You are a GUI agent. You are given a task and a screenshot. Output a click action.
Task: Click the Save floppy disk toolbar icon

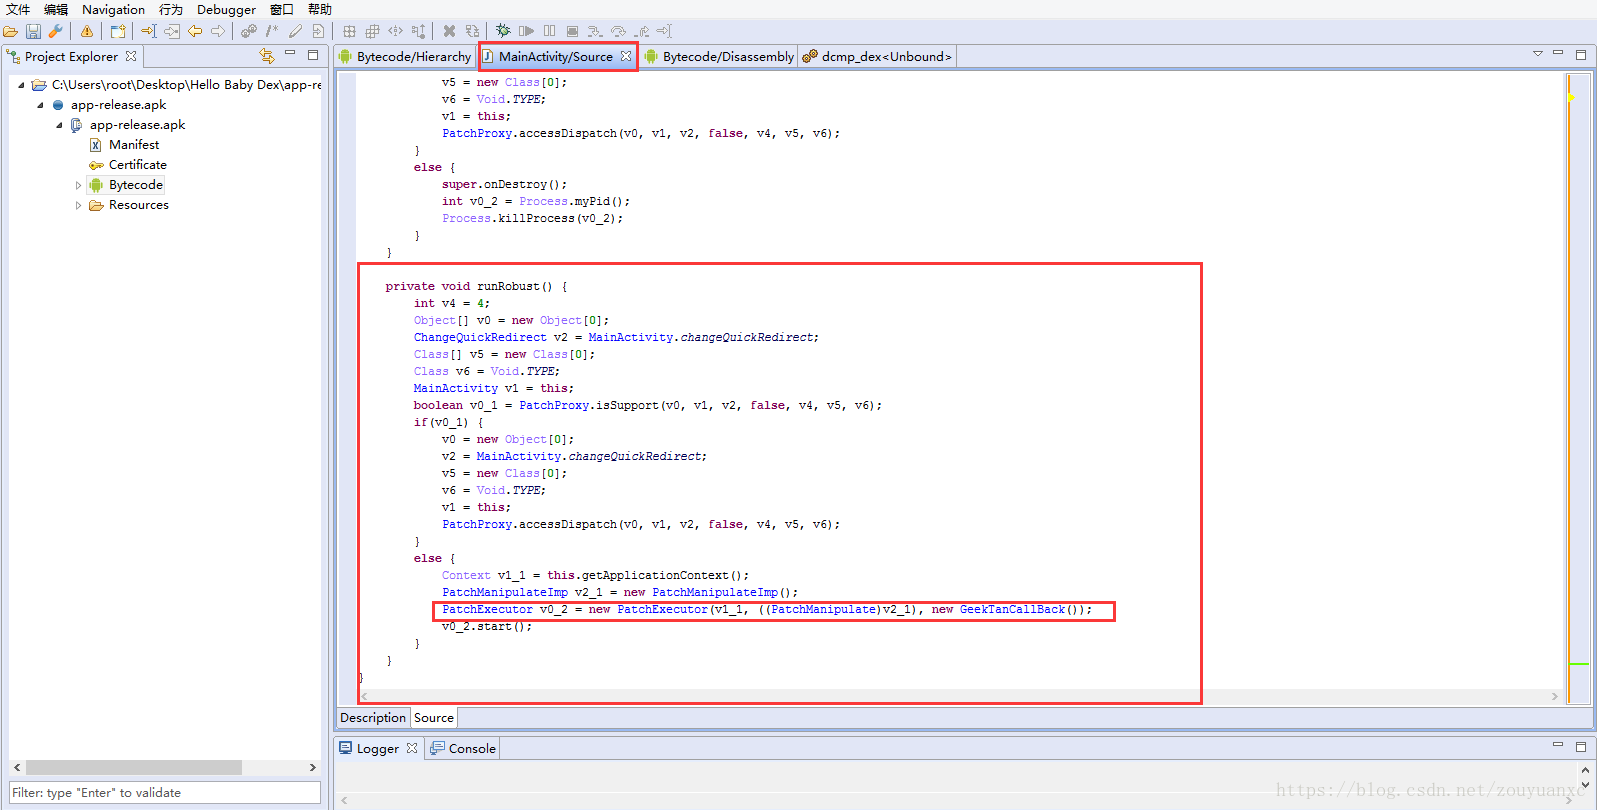pos(33,31)
